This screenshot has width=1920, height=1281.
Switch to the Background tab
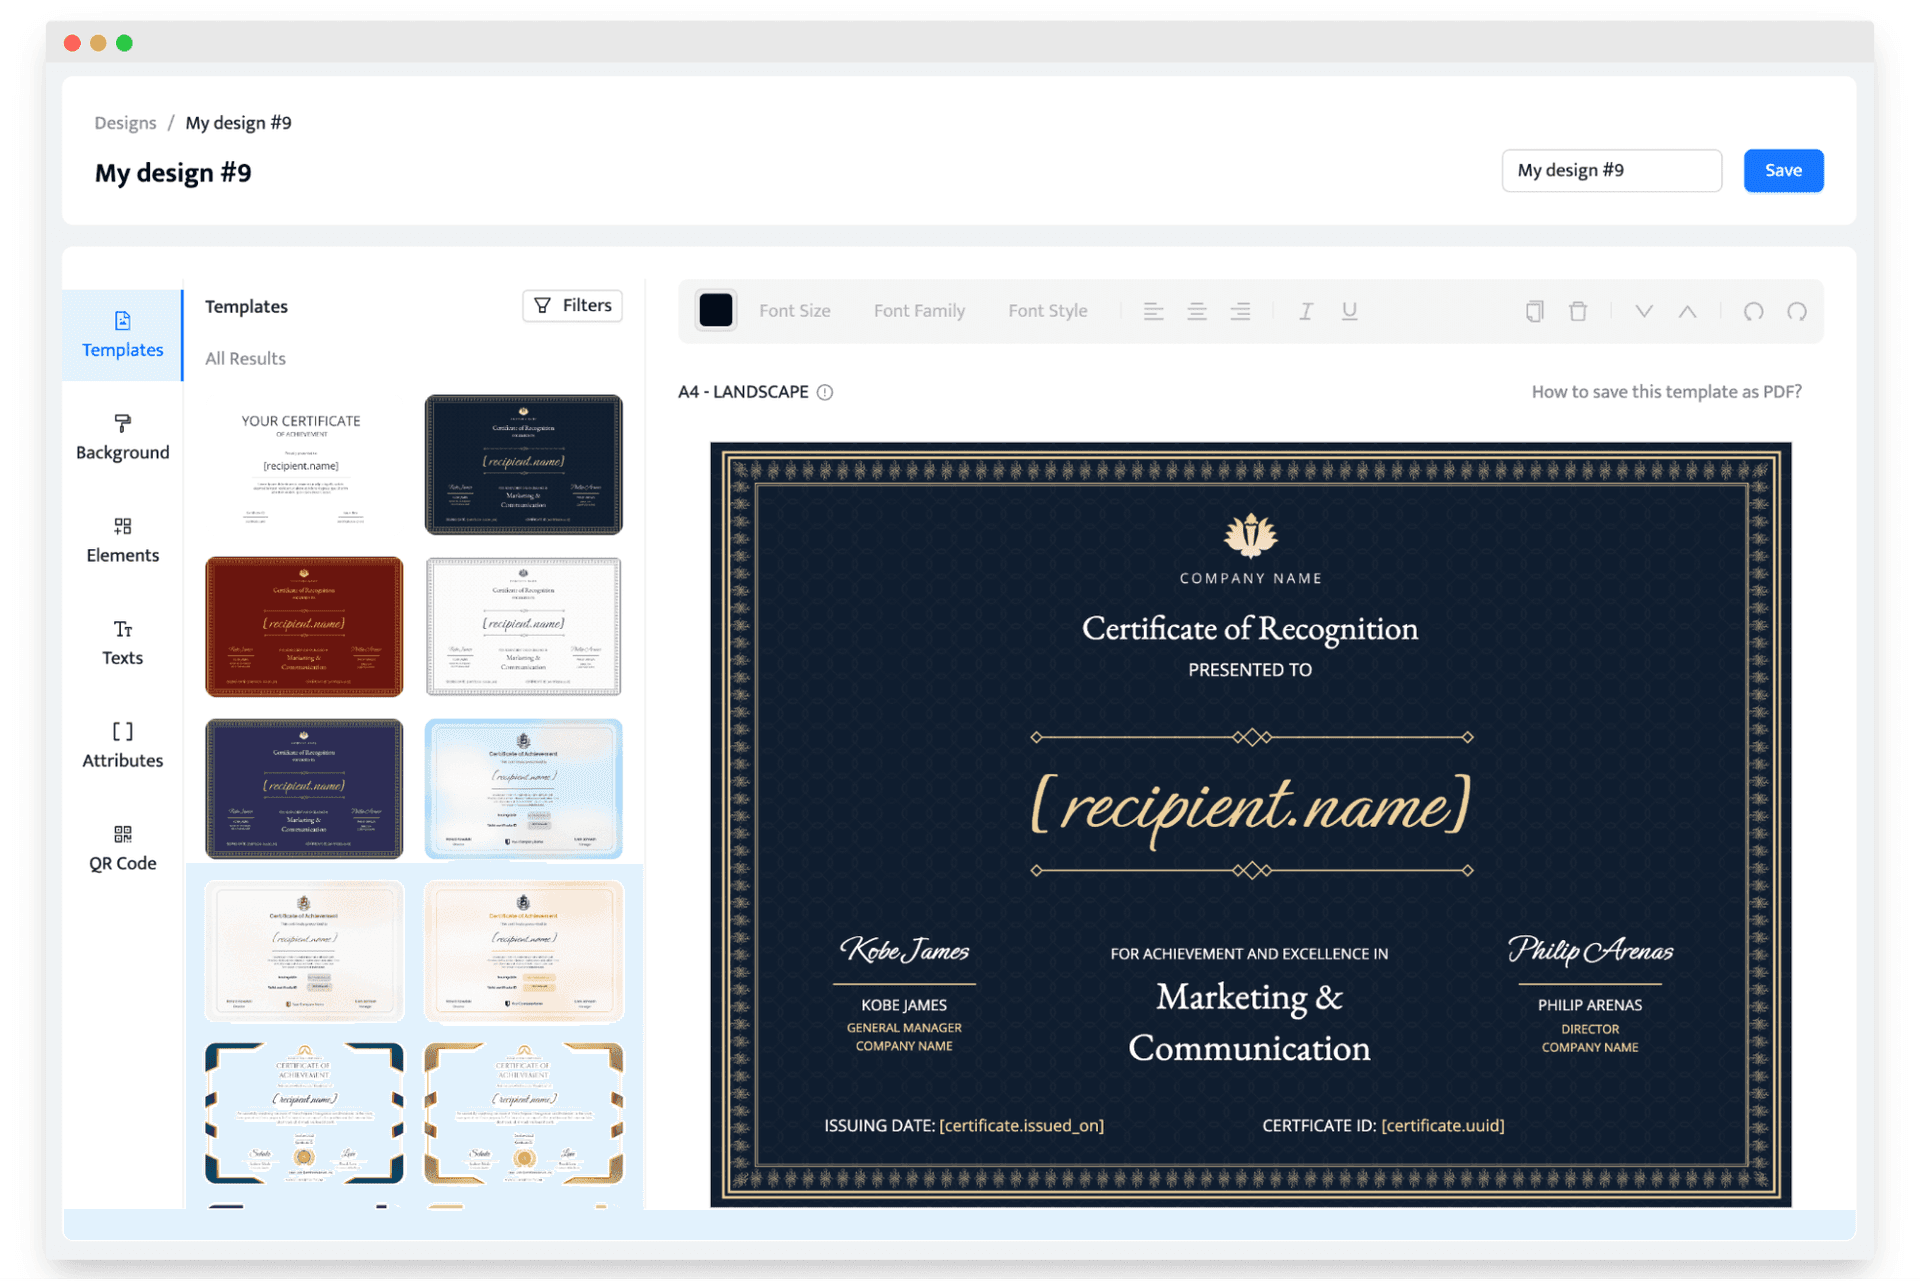[122, 437]
